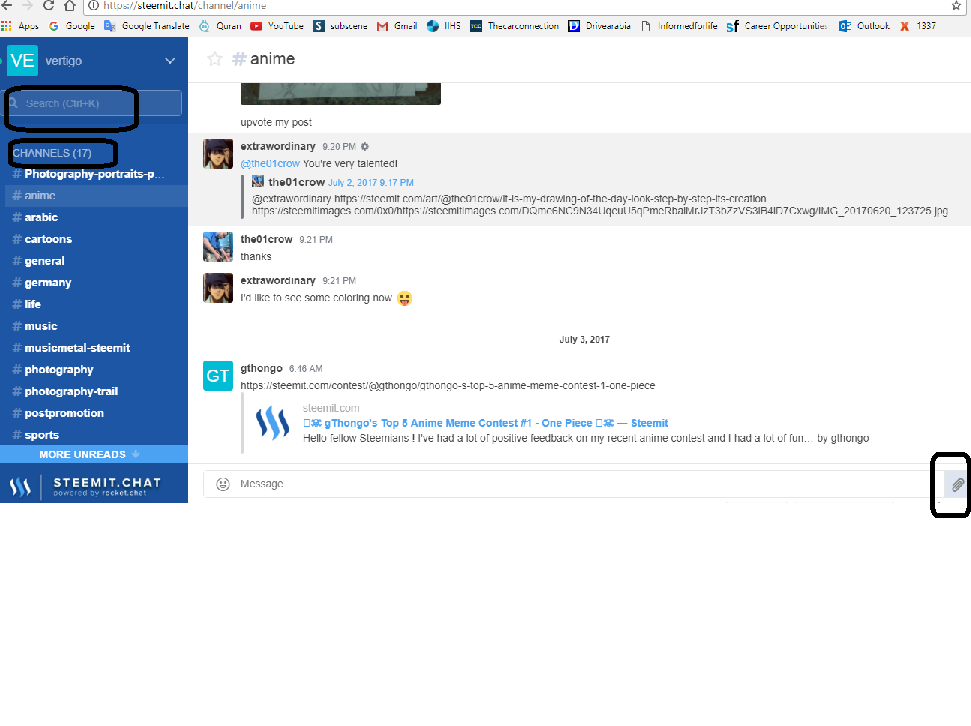
Task: Bookmark this page with the star
Action: (x=957, y=6)
